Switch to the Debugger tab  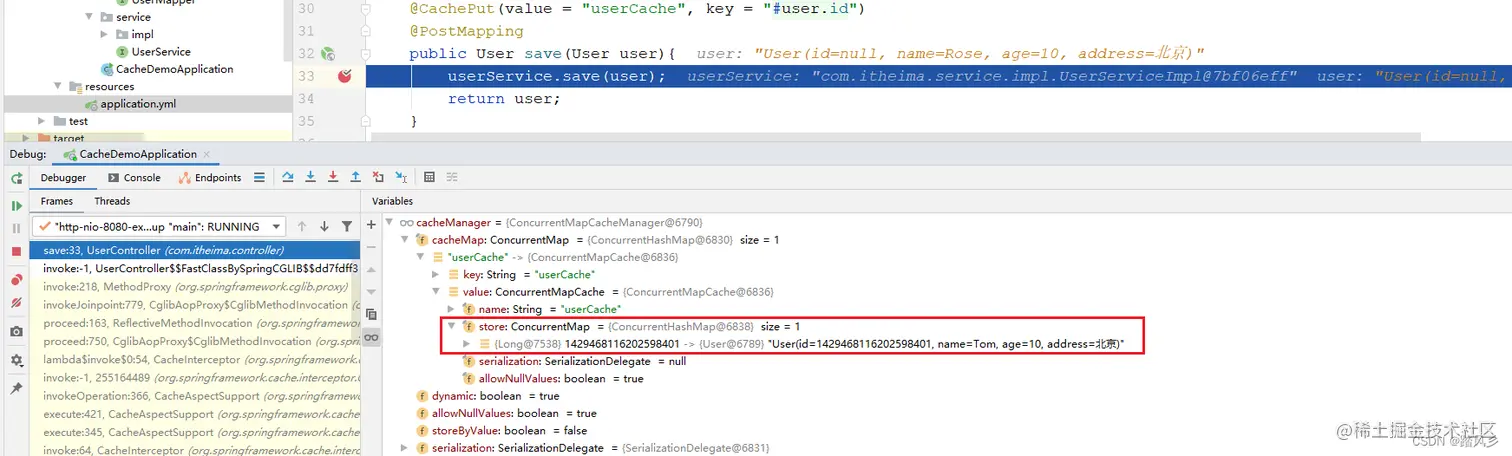62,177
